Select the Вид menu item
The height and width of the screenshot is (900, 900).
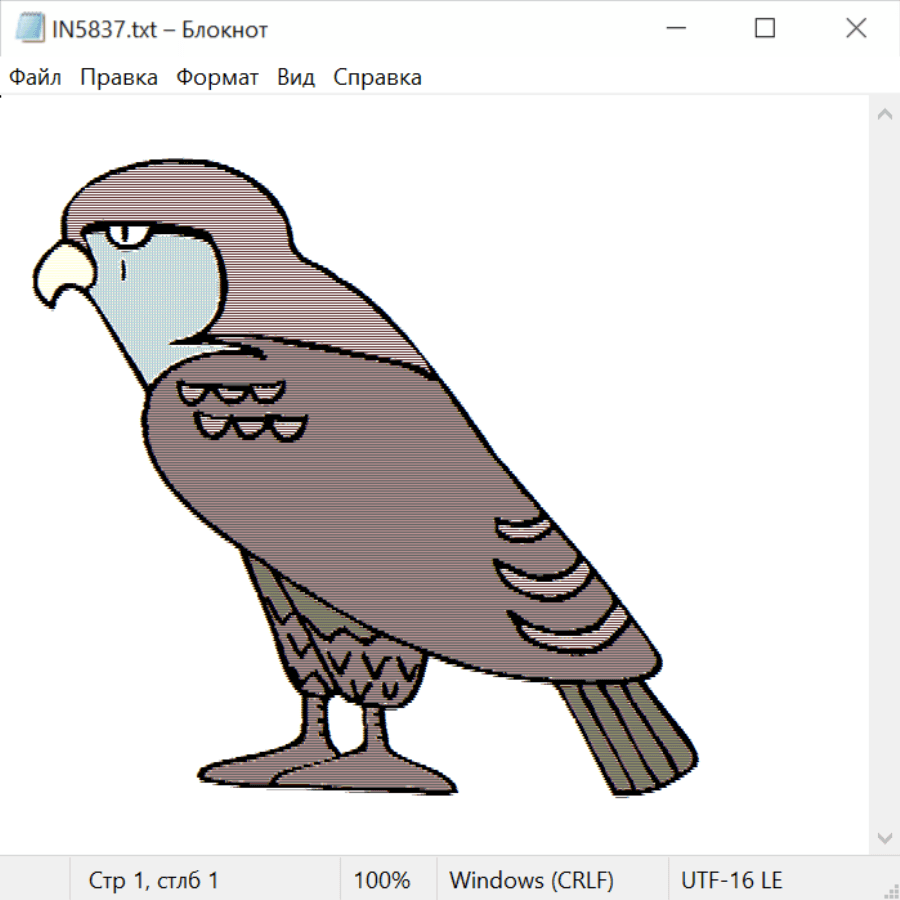point(295,77)
